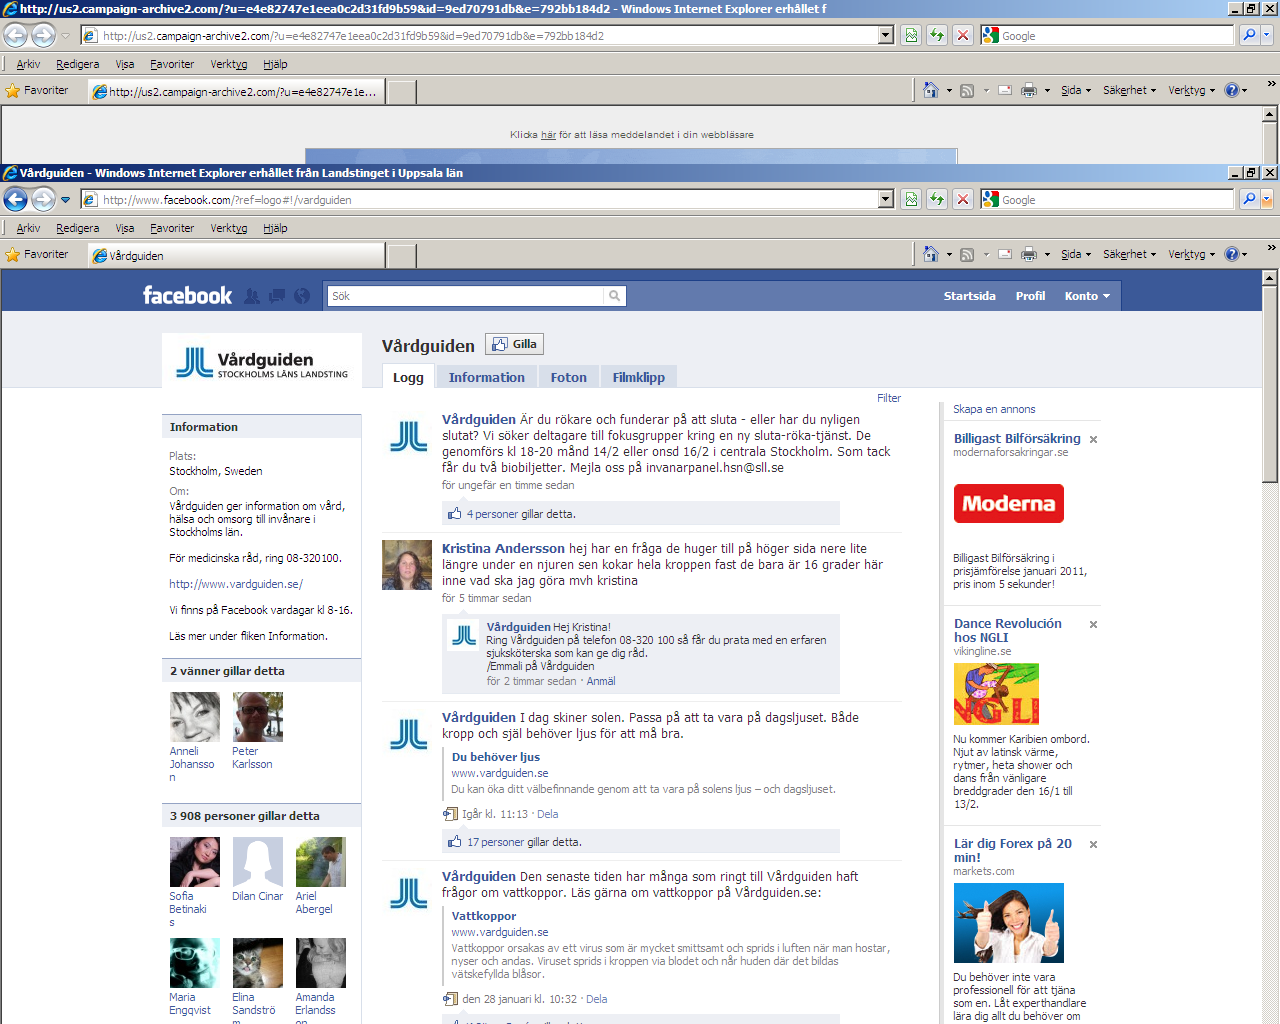Click Back button in campaign-archive window

(15, 35)
